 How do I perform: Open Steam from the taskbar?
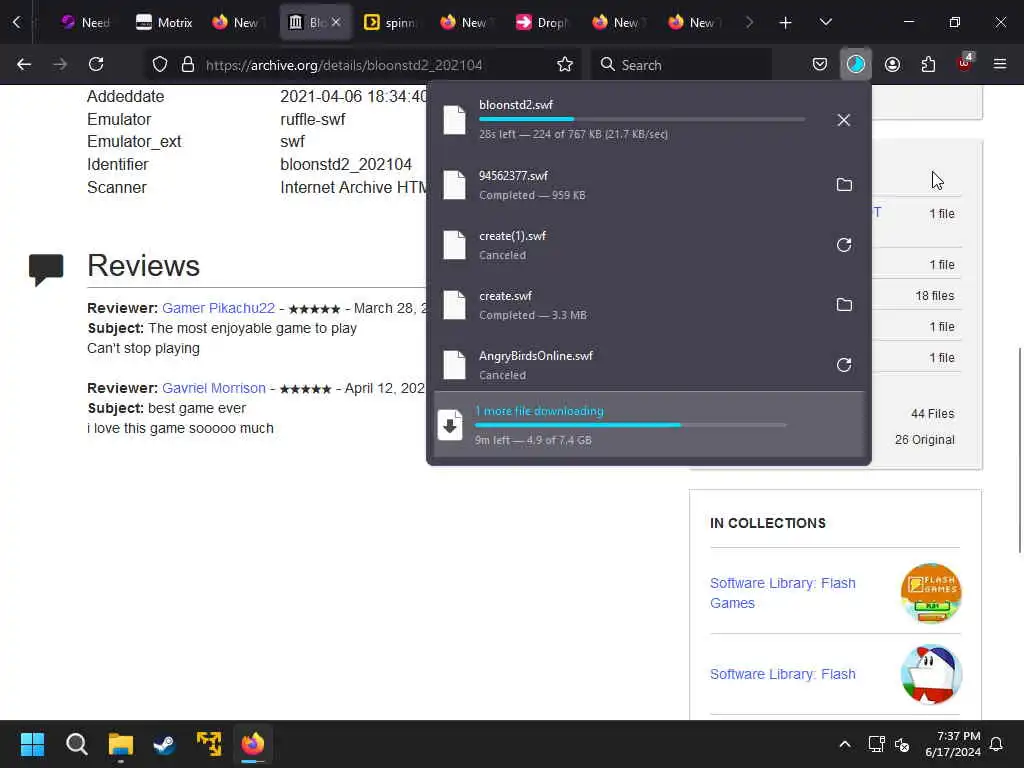coord(164,744)
